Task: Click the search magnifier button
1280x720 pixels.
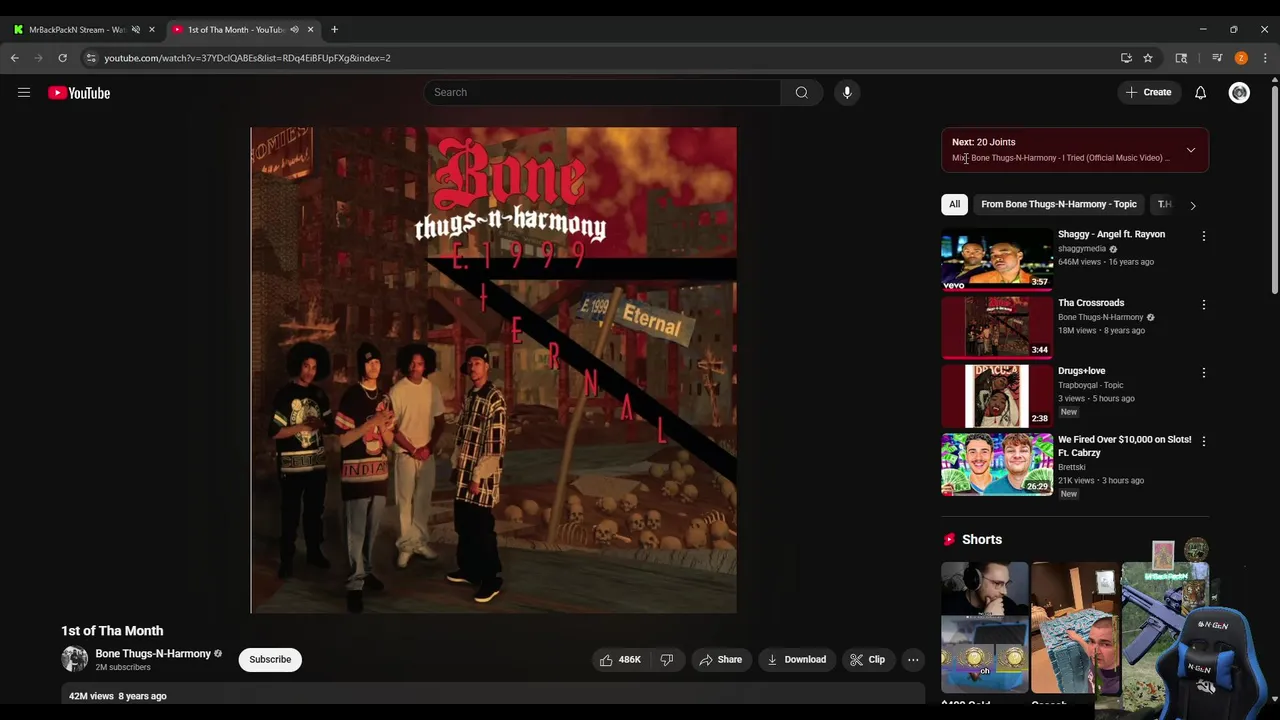Action: pyautogui.click(x=801, y=93)
